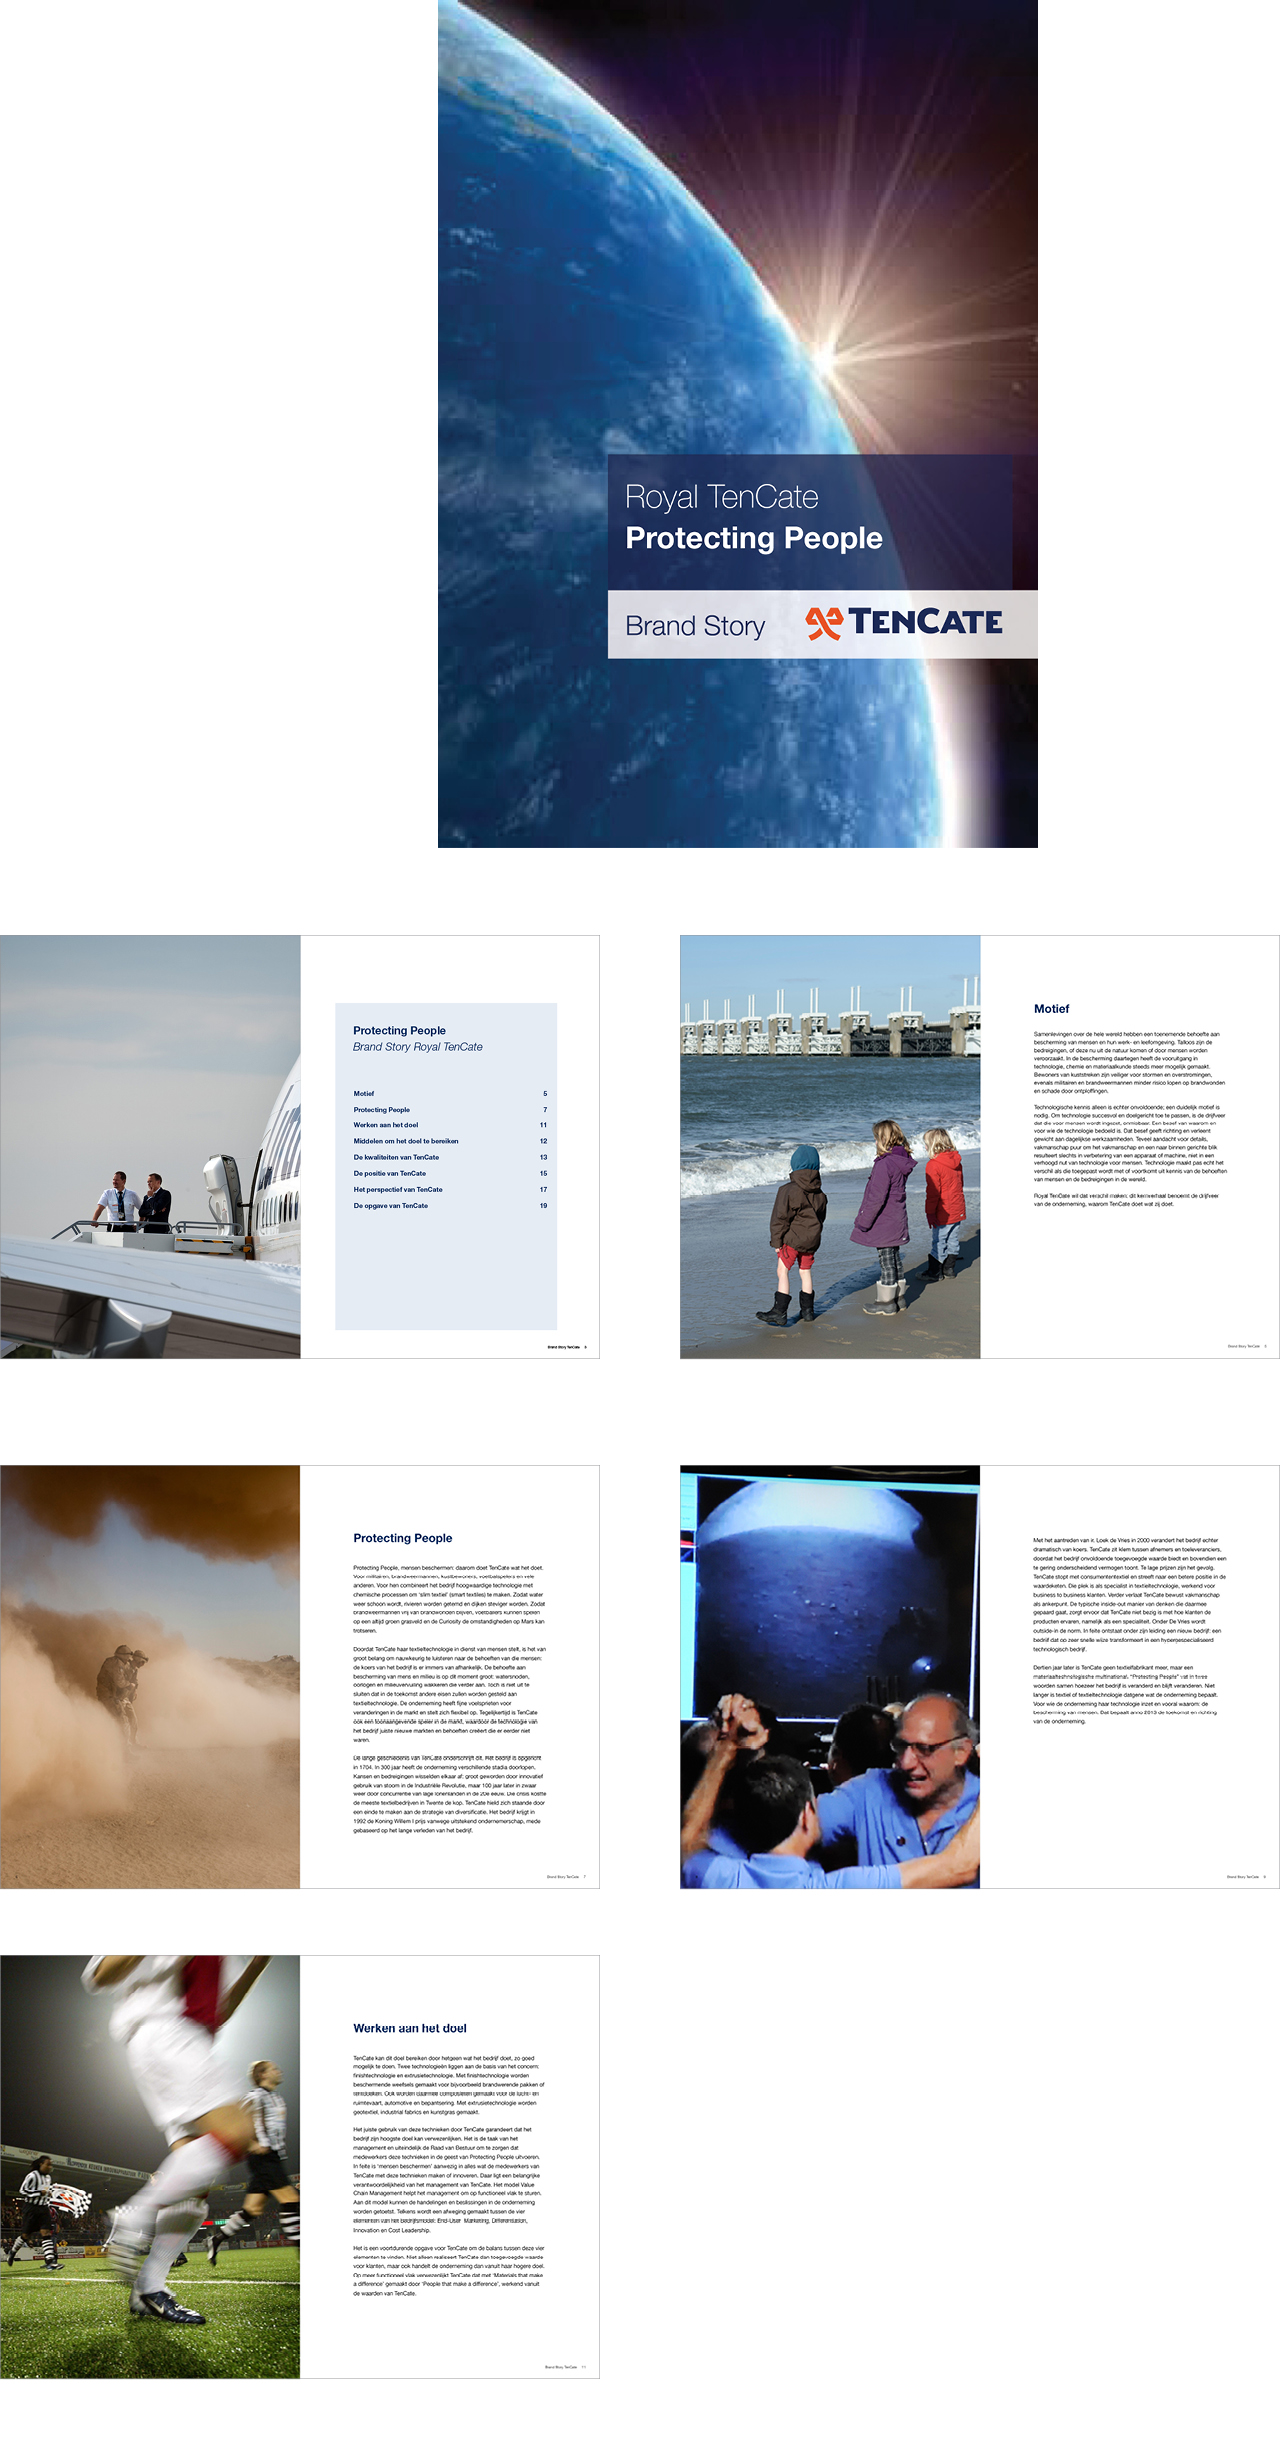
Task: Click the italic 'Brand Story Royal TenCate' subtitle
Action: [x=418, y=1047]
